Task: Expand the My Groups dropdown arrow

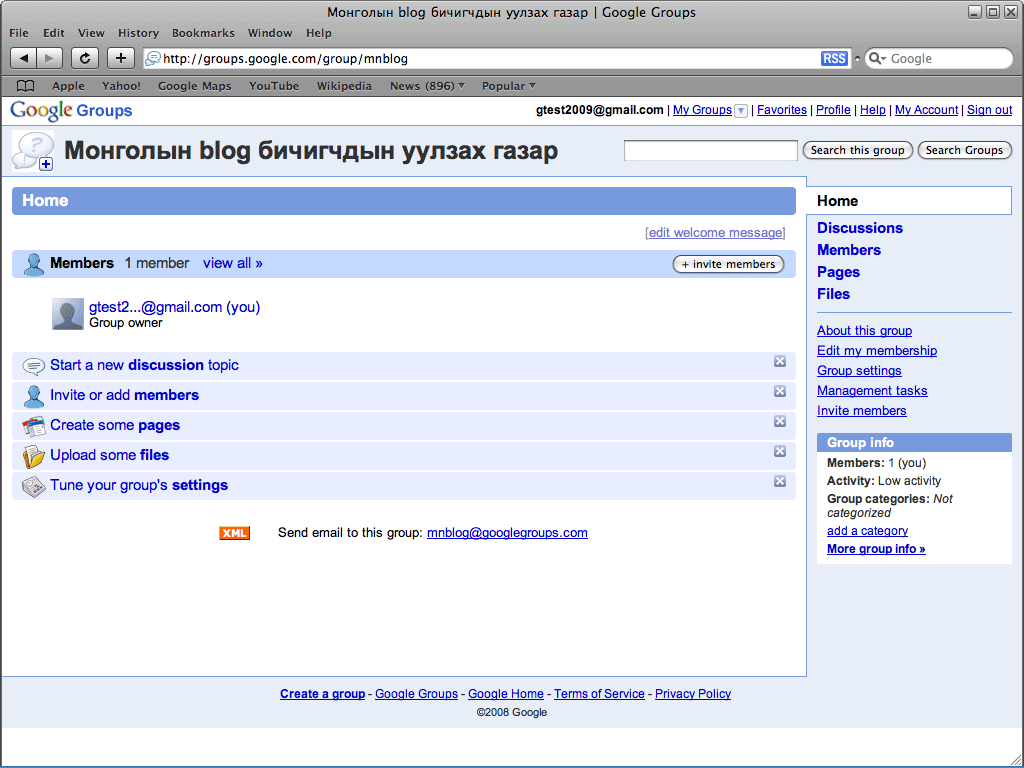Action: [741, 111]
